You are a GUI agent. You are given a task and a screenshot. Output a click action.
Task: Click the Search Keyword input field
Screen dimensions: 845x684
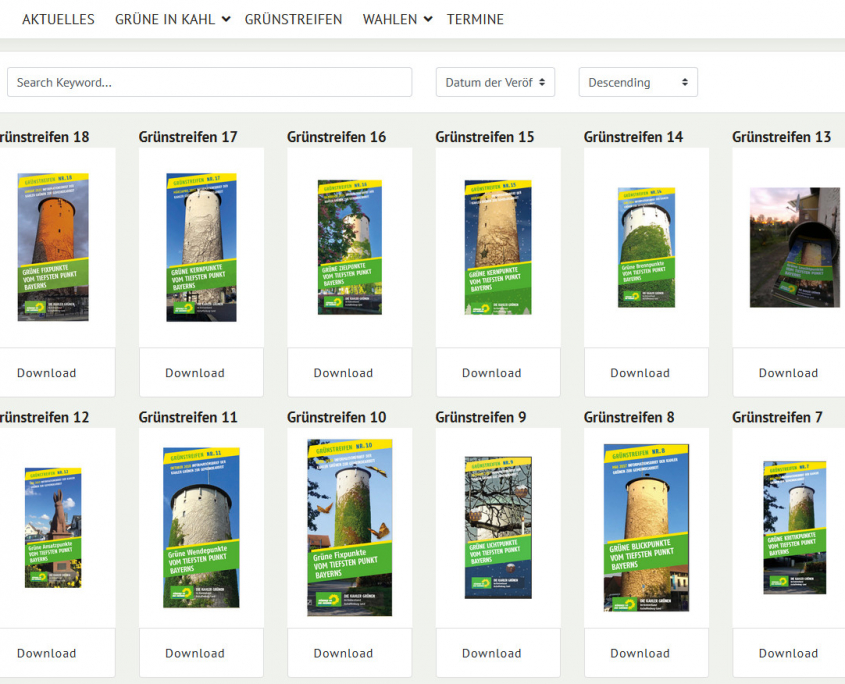[209, 82]
